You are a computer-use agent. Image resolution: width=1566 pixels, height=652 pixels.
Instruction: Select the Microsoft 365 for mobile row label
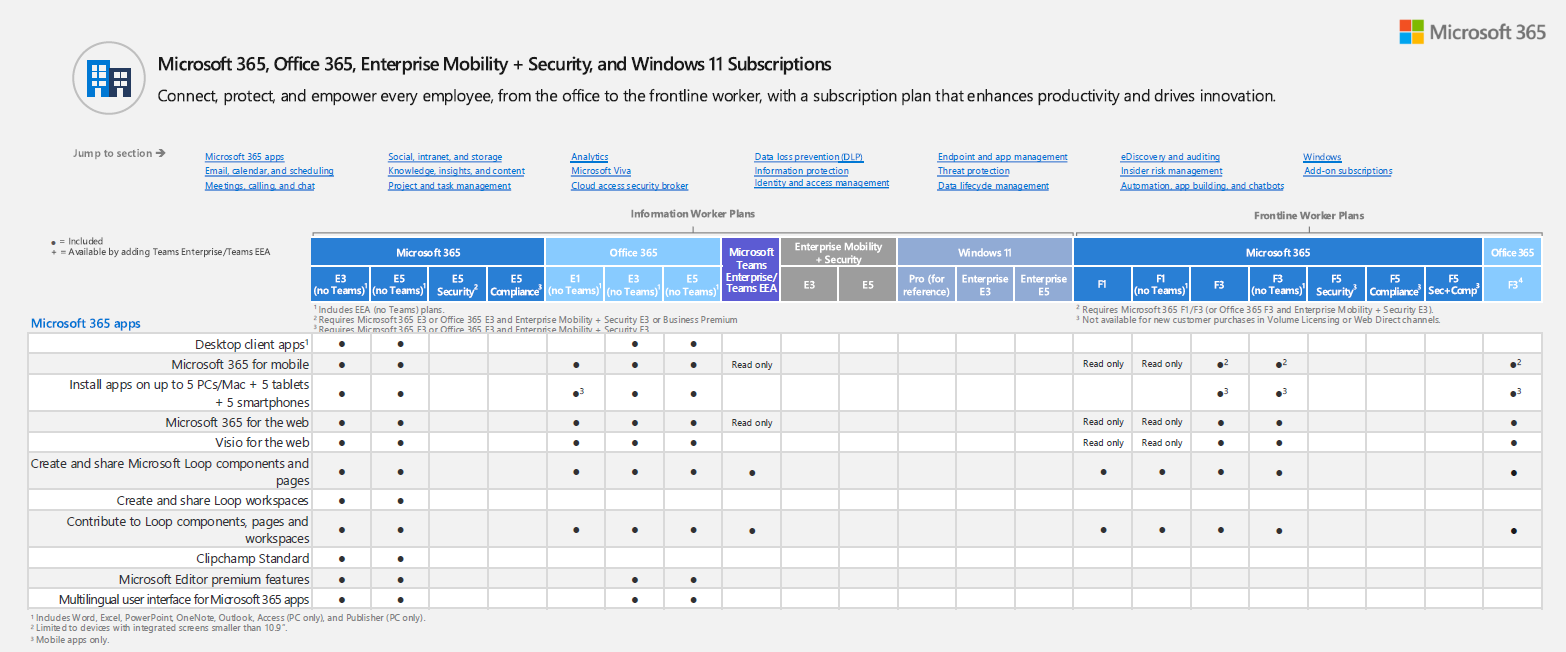[x=240, y=364]
